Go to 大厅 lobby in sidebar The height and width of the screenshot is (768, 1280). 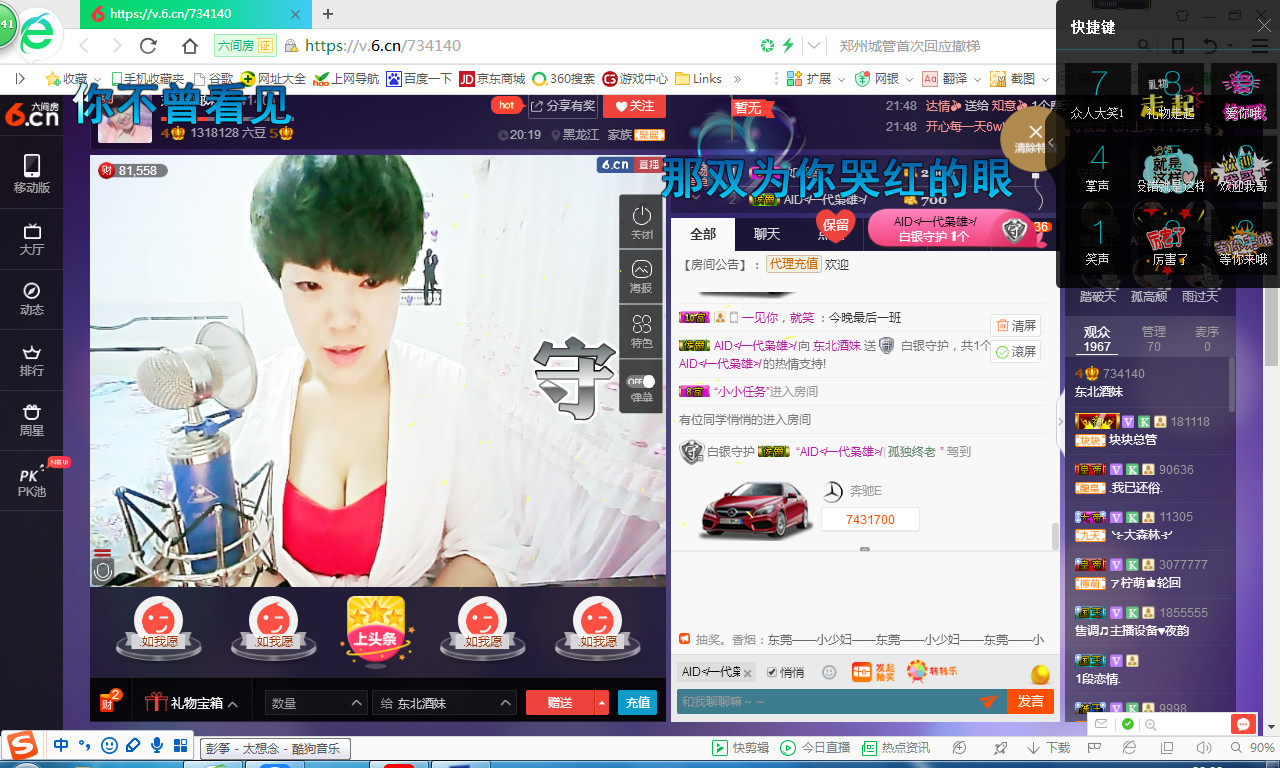pyautogui.click(x=31, y=237)
